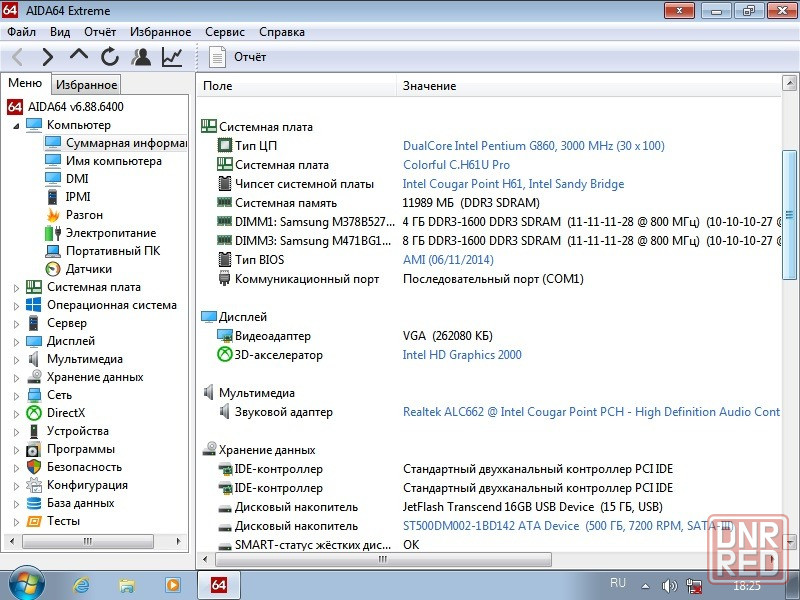
Task: Open user management toolbar icon
Action: tap(141, 57)
